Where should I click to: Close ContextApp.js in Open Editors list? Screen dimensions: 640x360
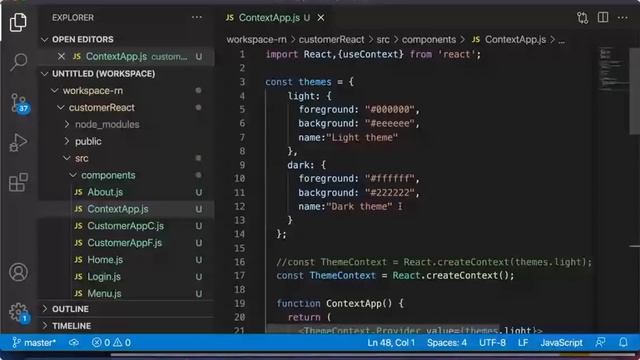tap(61, 56)
